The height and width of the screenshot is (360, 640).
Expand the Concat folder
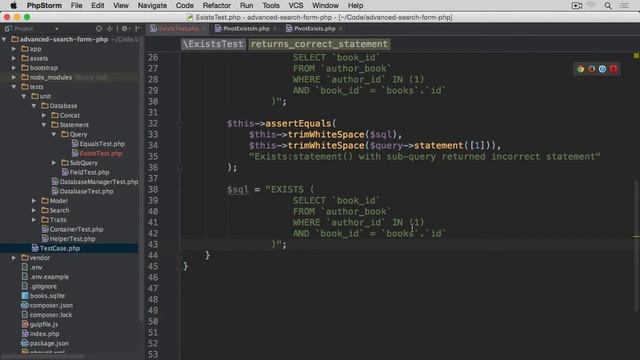44,115
